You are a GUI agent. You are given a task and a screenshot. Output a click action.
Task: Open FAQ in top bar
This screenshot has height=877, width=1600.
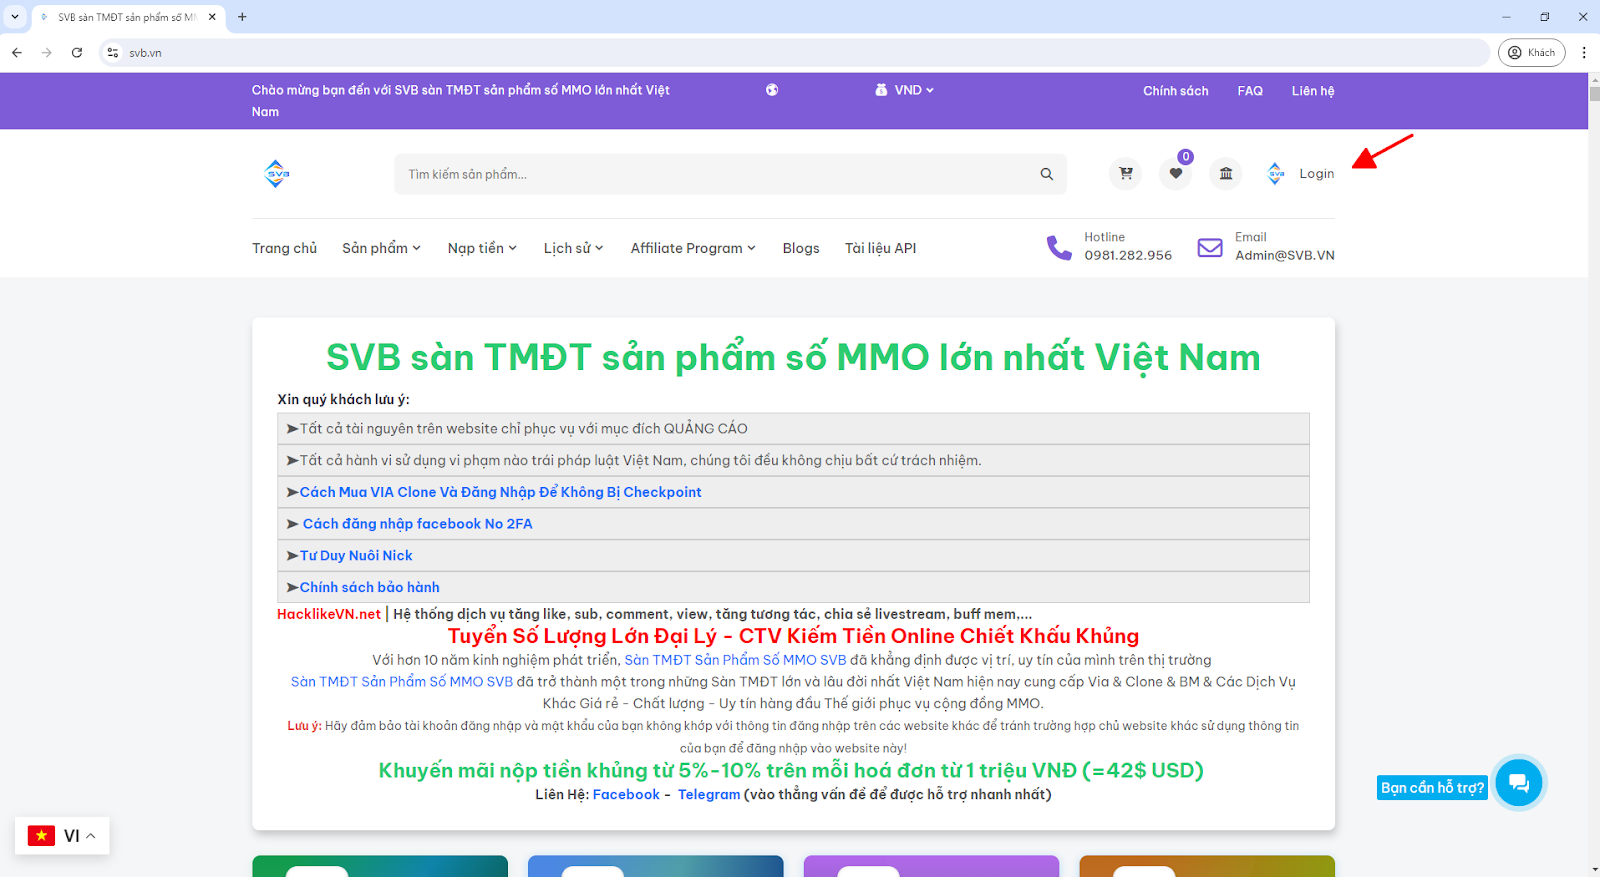[1250, 91]
